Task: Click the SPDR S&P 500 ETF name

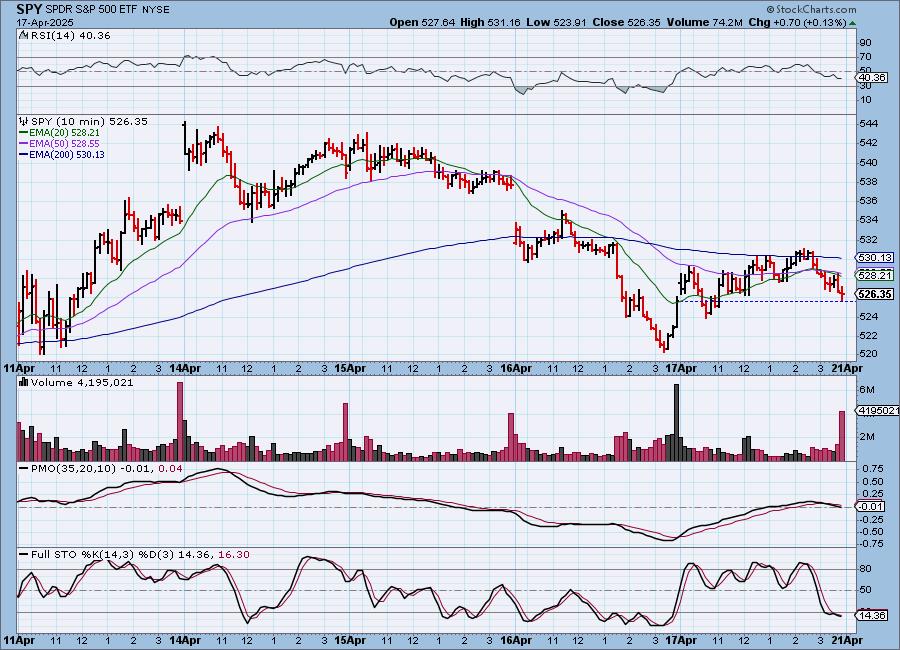Action: [91, 10]
